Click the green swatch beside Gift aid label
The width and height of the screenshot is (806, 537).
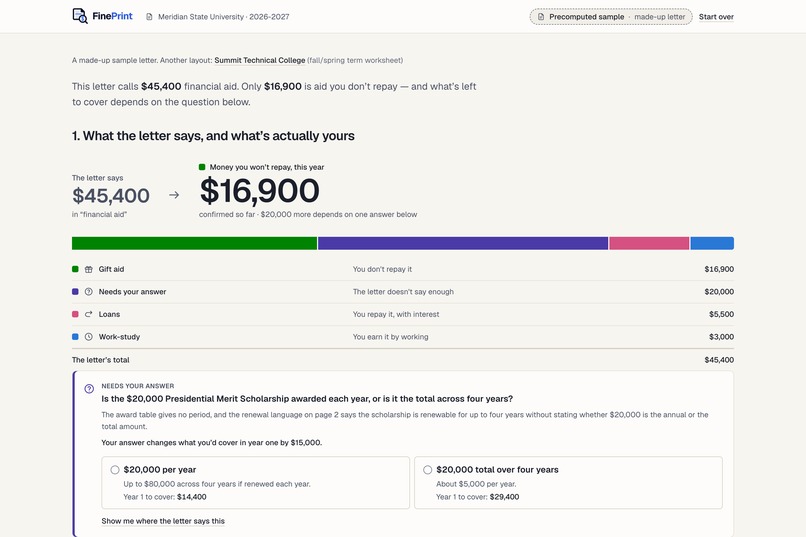[x=75, y=269]
